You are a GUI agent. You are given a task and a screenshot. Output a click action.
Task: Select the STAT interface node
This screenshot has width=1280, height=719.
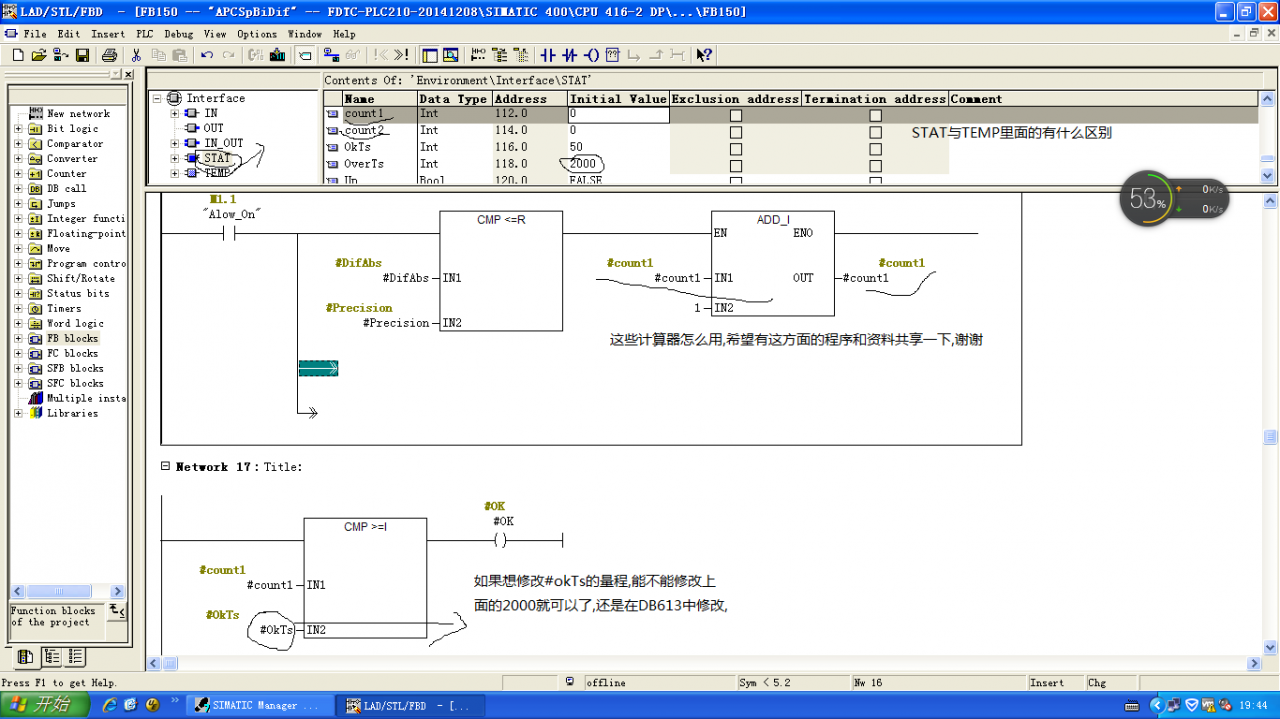point(217,158)
